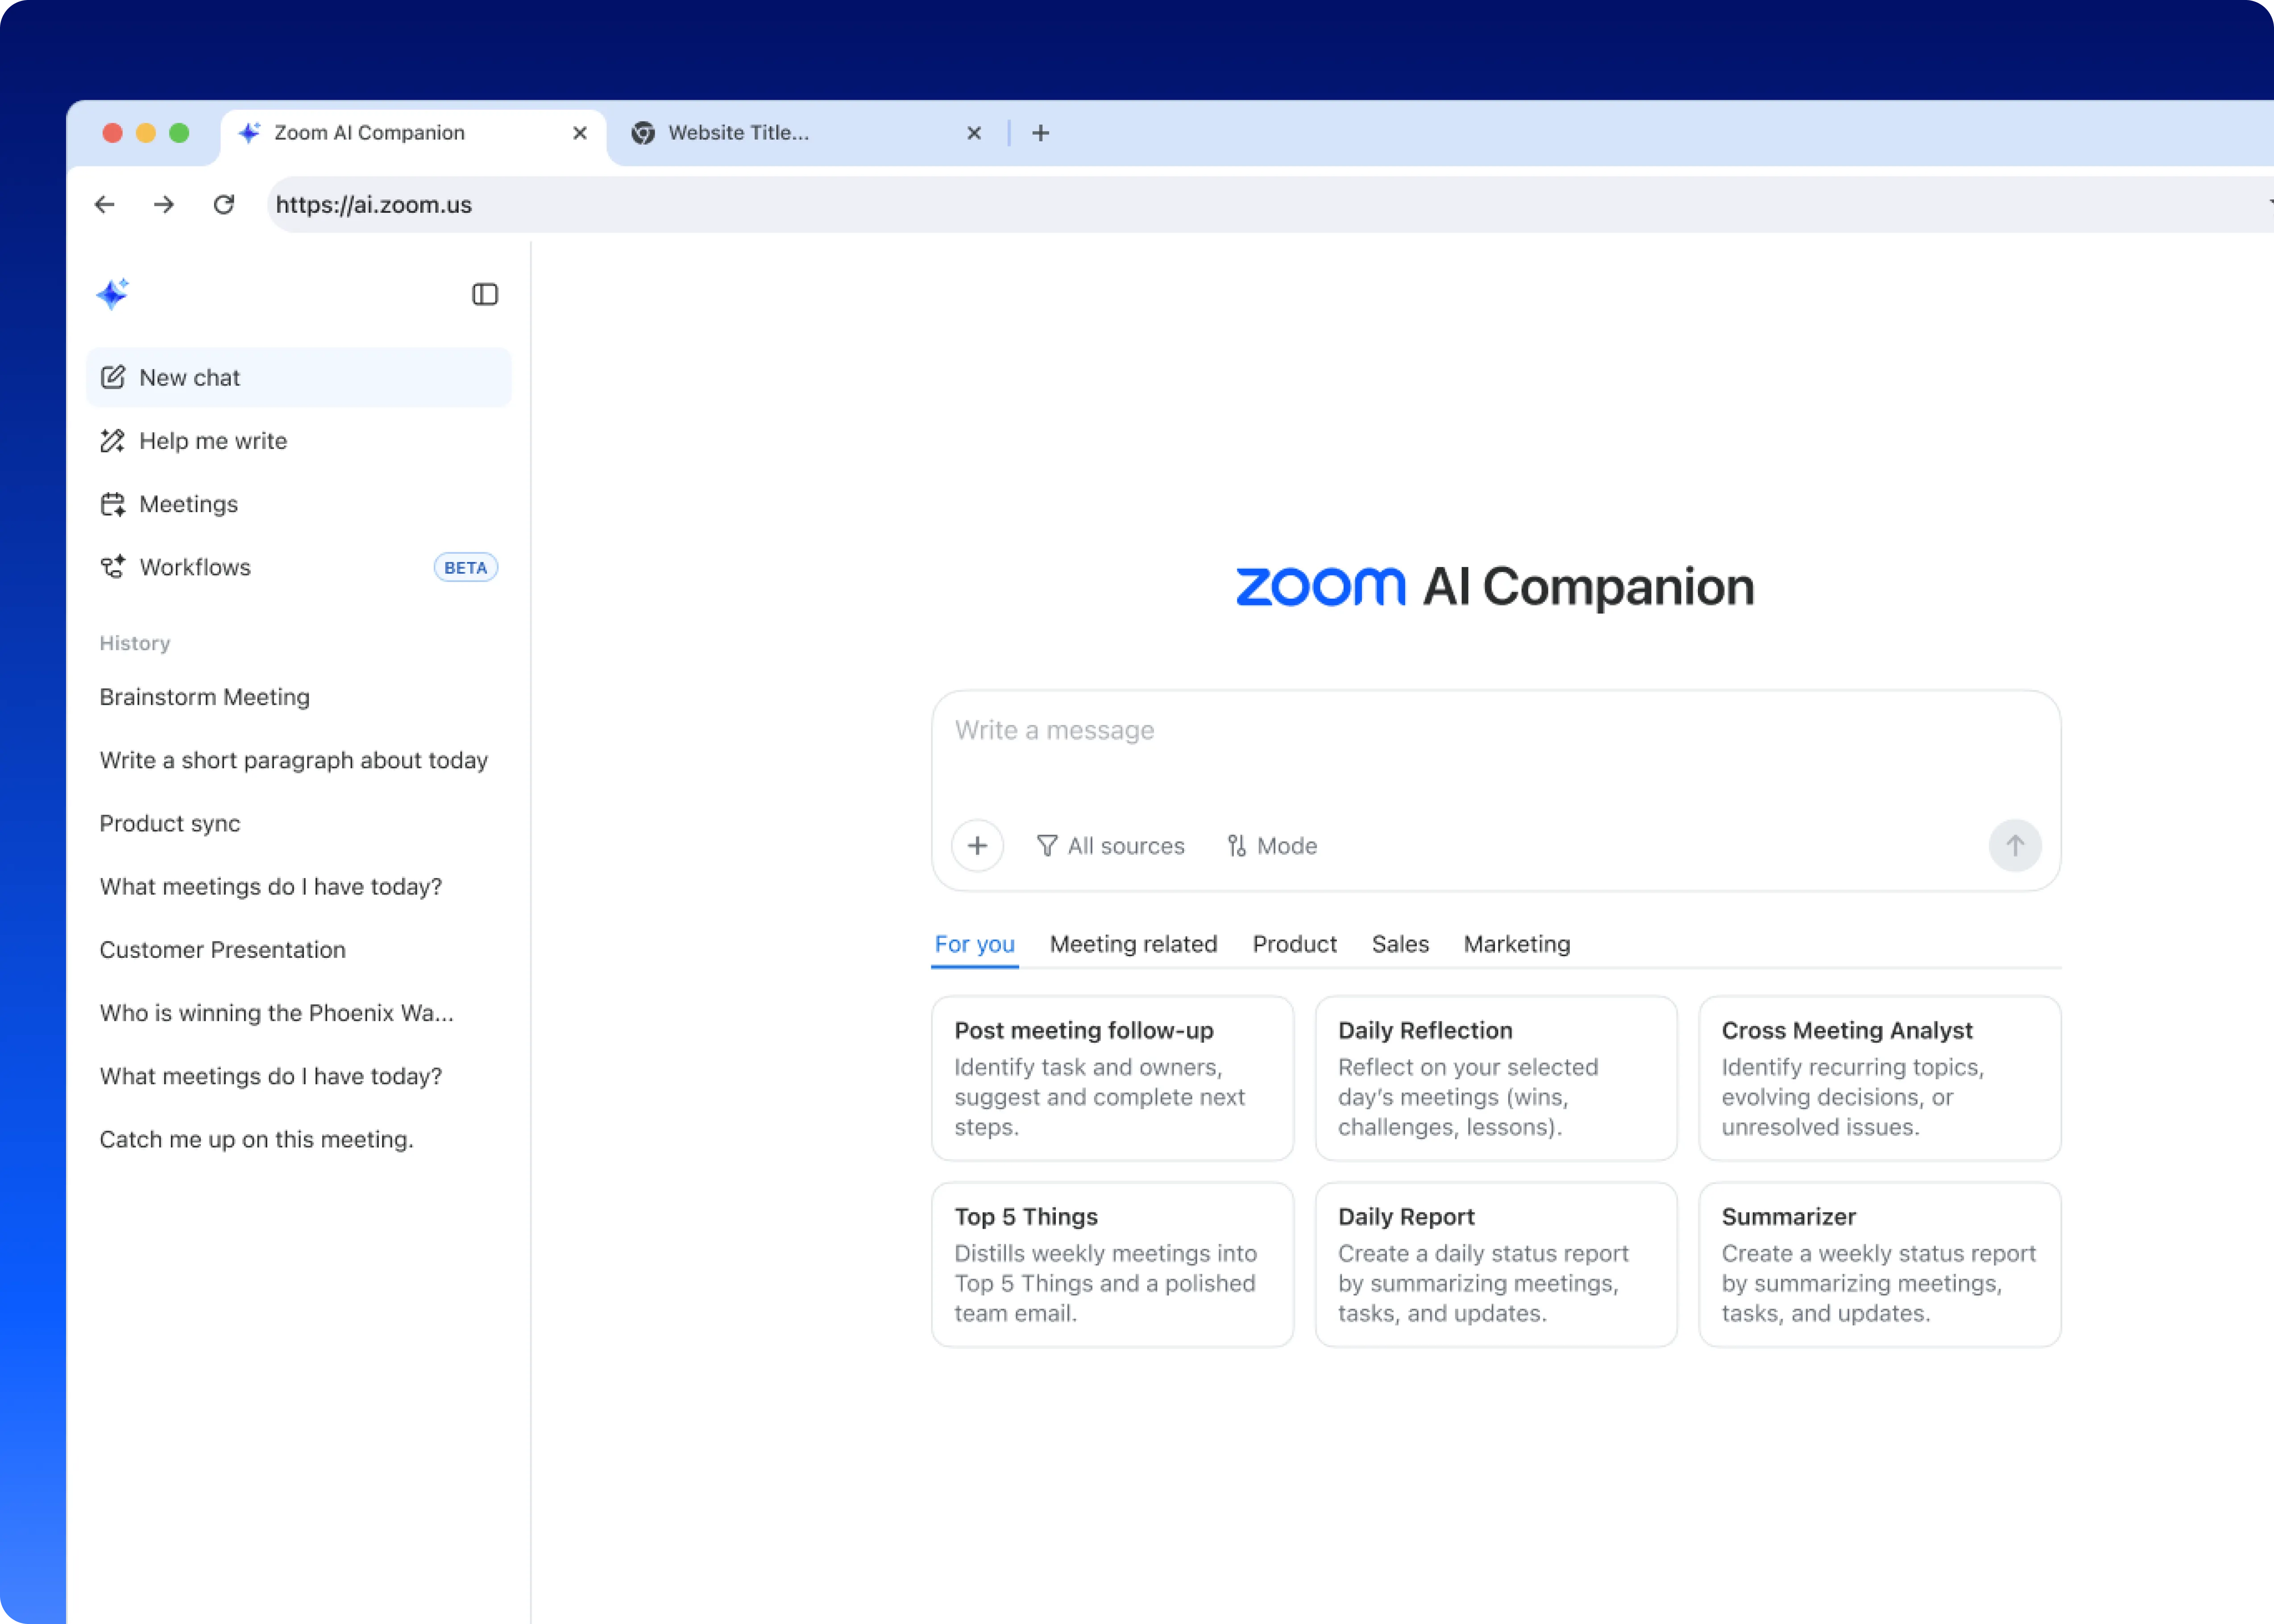
Task: Open Help me write
Action: [212, 441]
